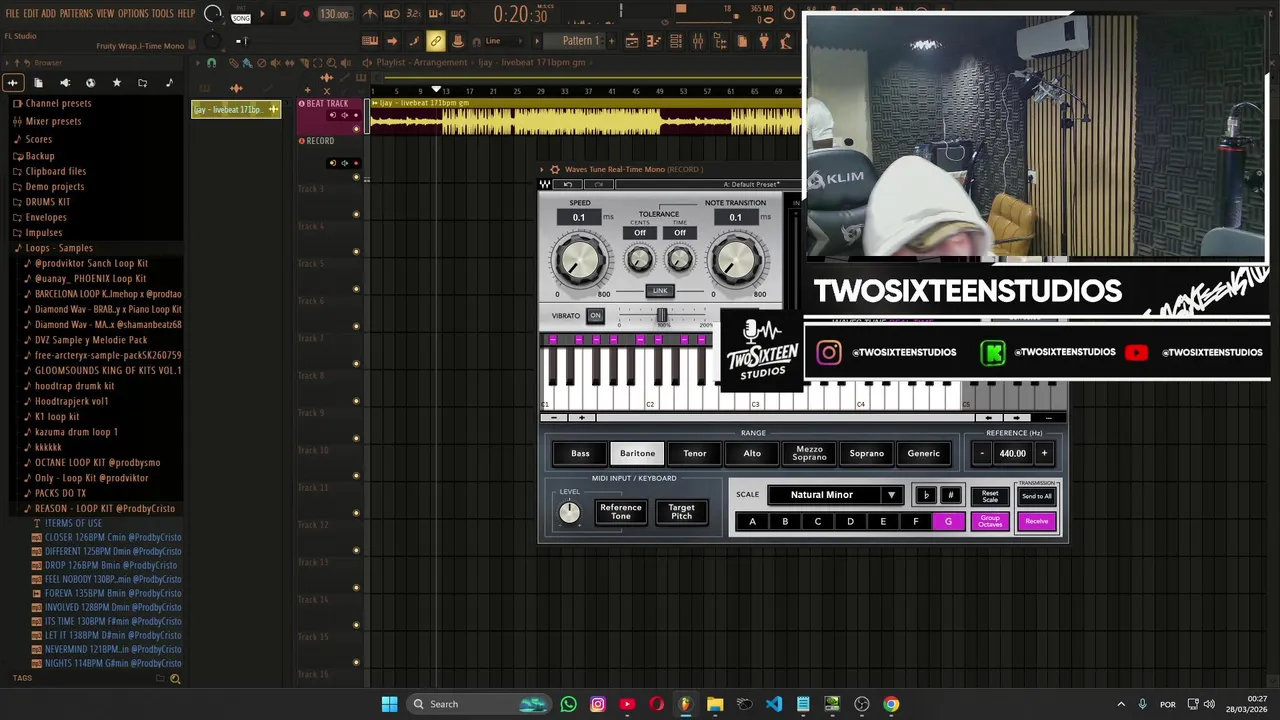The width and height of the screenshot is (1280, 720).
Task: Click the Reference Tone button
Action: [x=621, y=512]
